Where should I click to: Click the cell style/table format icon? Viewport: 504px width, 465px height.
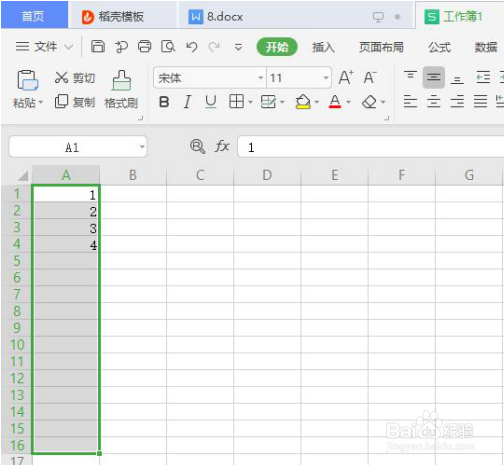268,101
